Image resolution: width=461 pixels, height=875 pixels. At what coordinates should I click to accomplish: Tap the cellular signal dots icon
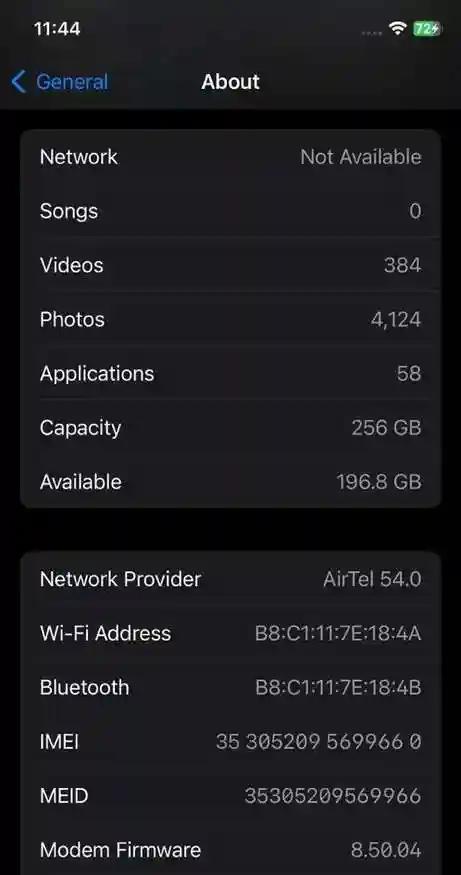tap(371, 33)
